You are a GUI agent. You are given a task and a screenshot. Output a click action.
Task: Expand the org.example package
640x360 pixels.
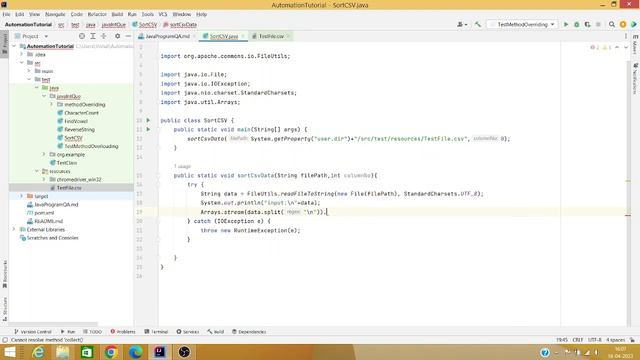[44, 154]
